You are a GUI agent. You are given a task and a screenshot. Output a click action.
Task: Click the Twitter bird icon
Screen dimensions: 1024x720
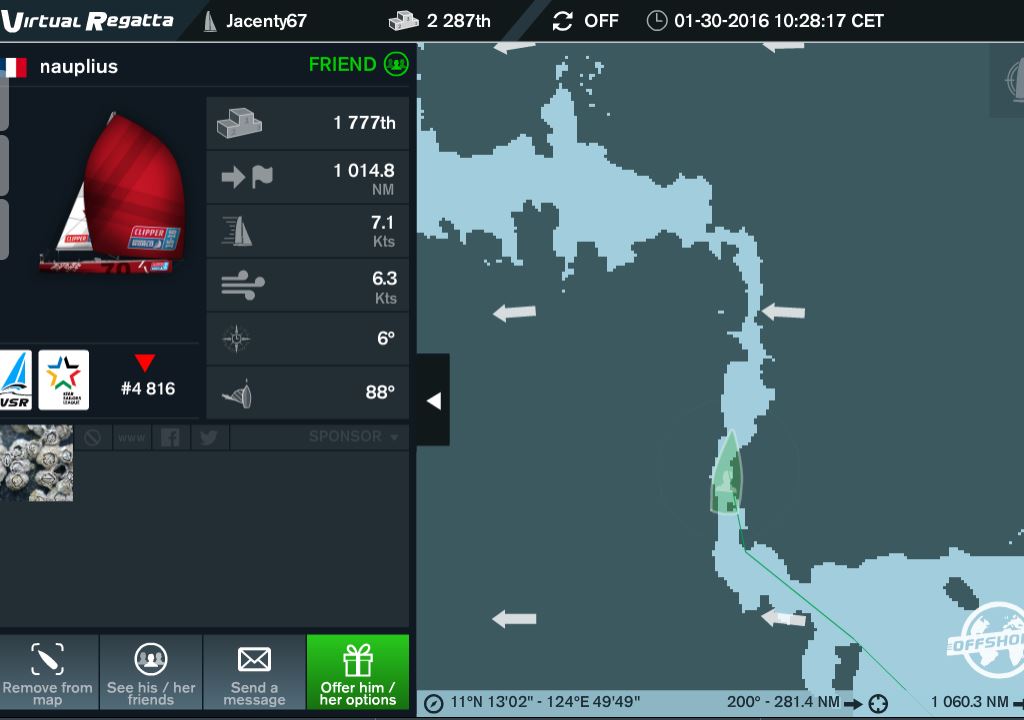(x=209, y=437)
